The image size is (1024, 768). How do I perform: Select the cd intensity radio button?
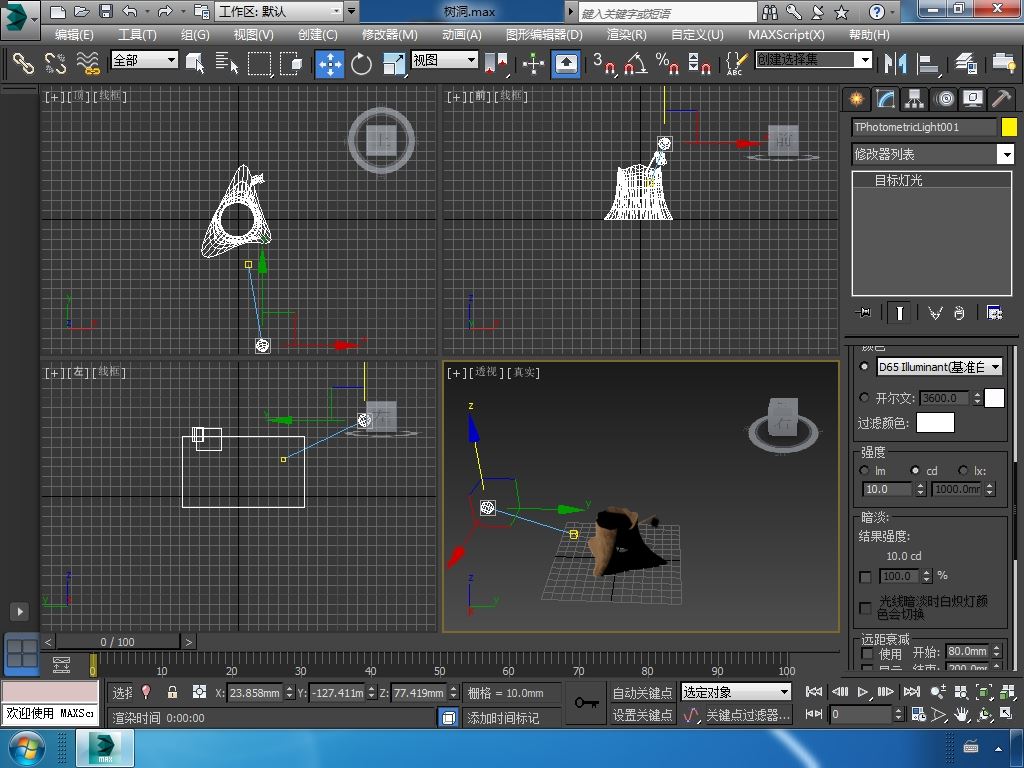click(915, 470)
